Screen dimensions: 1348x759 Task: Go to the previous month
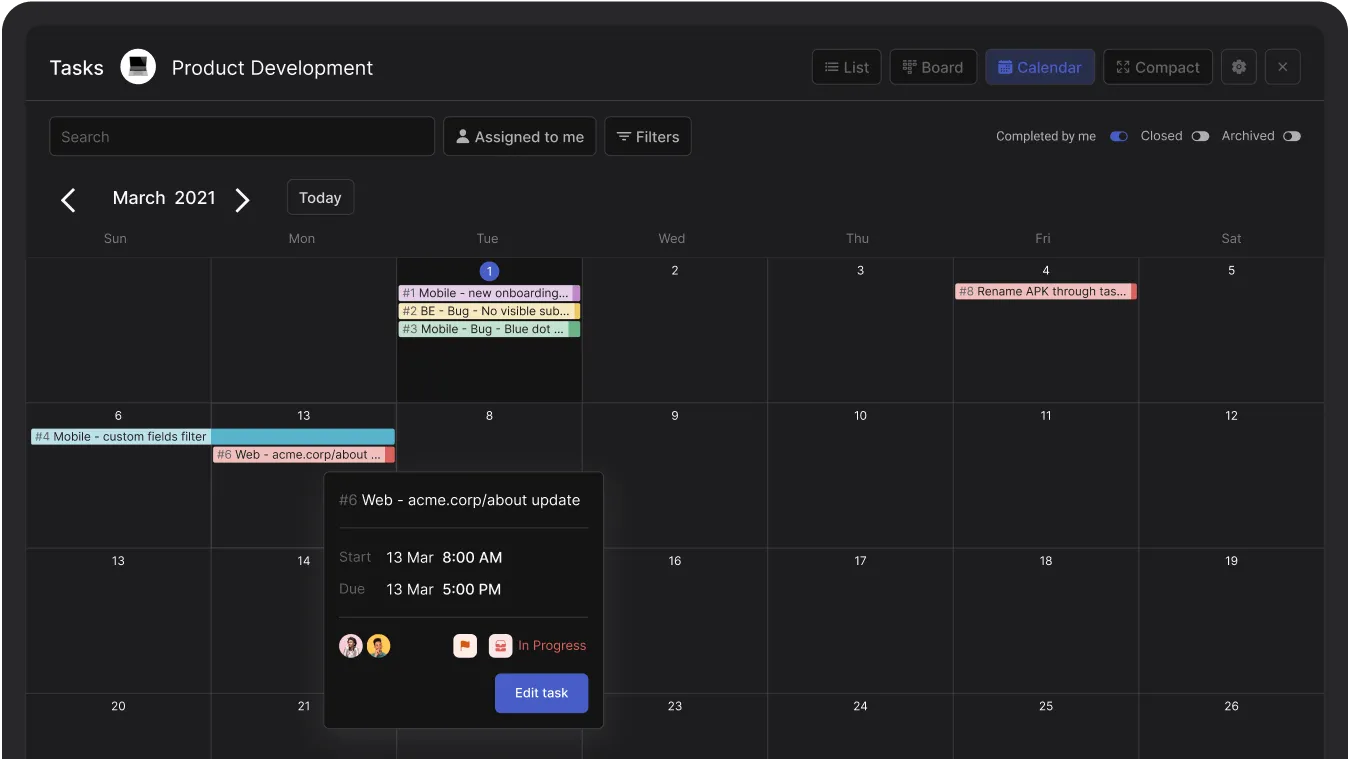pos(68,199)
